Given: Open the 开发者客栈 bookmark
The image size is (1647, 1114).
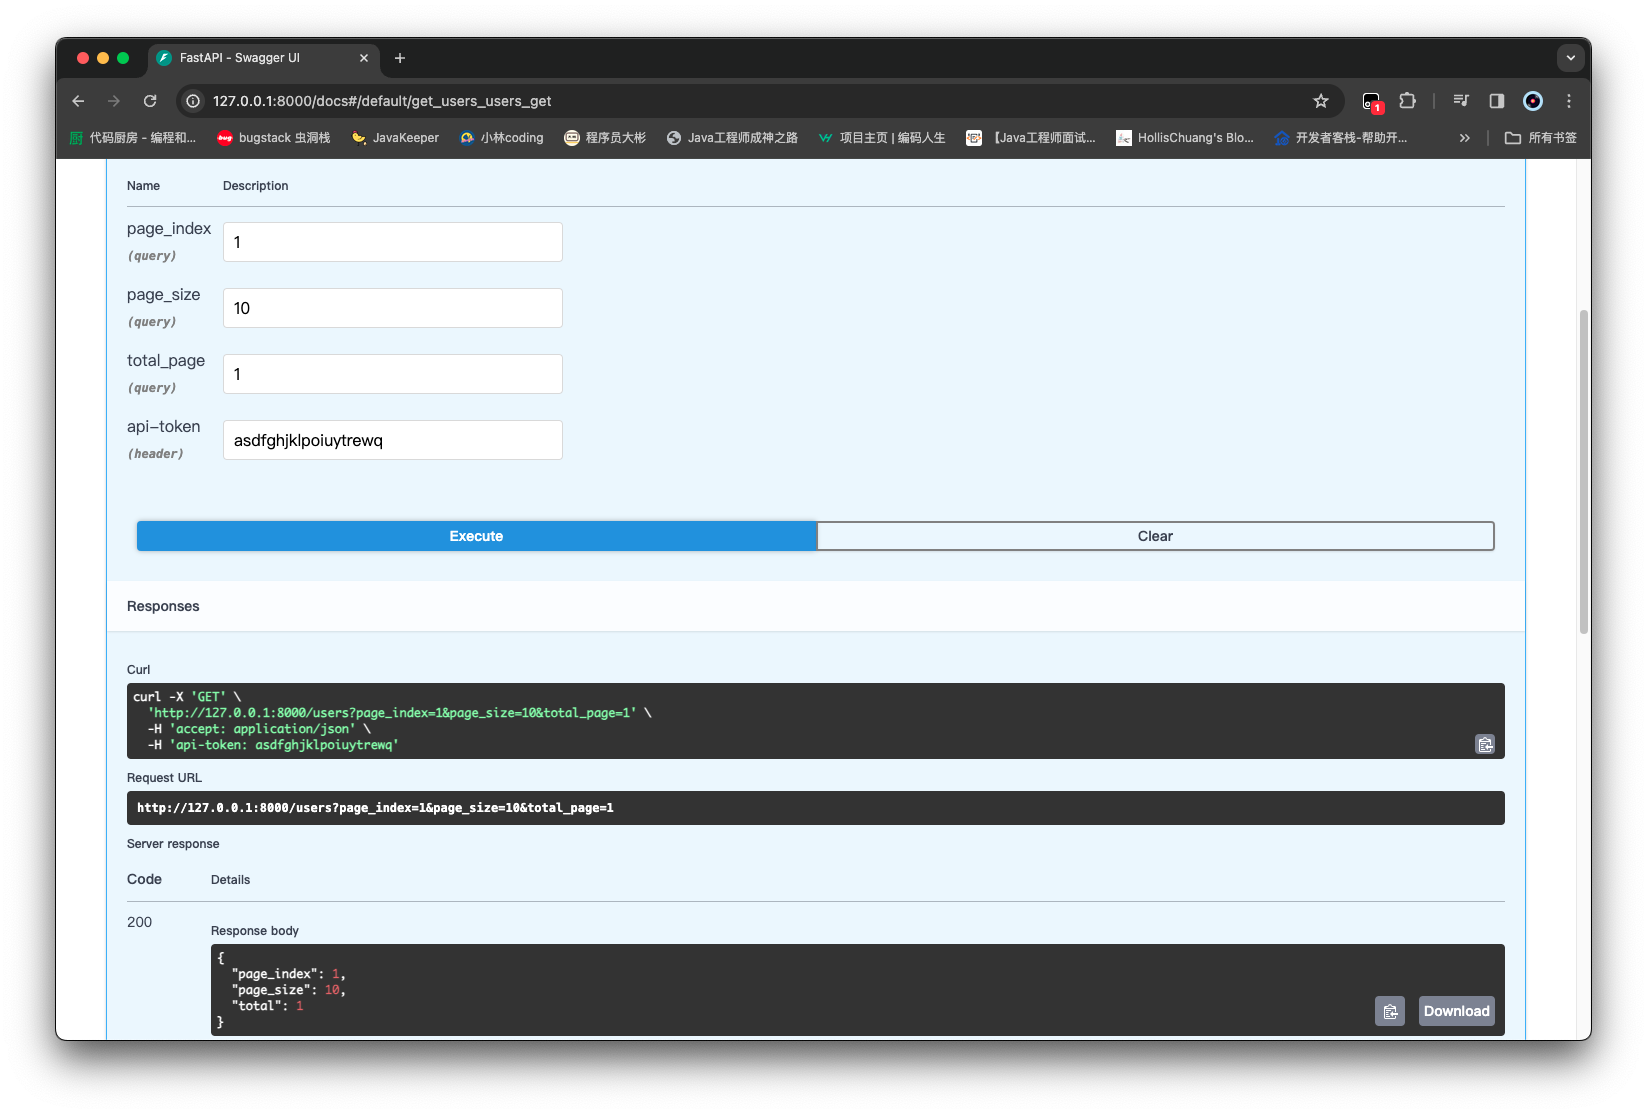Looking at the screenshot, I should click(x=1341, y=138).
